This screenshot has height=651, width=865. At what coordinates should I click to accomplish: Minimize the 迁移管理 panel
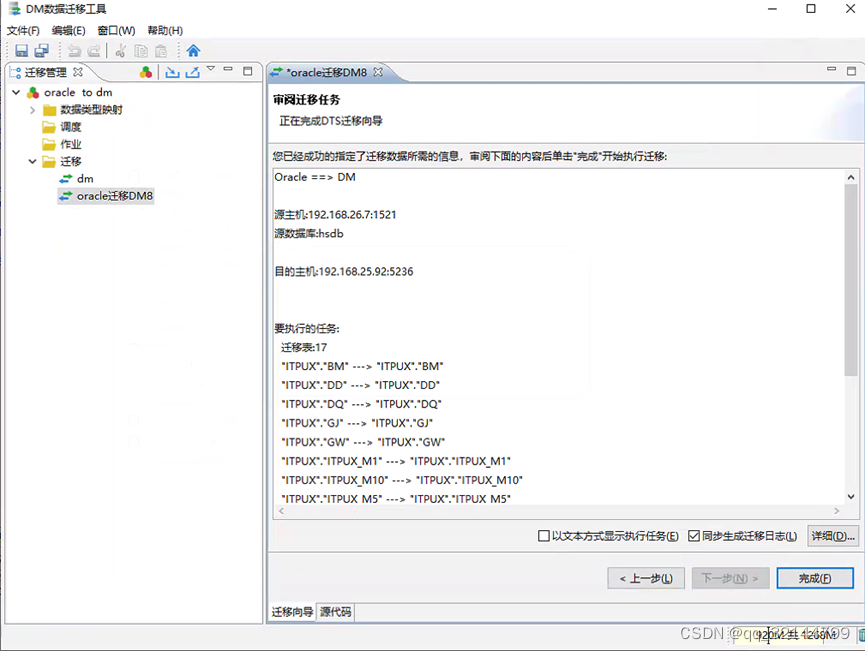[228, 70]
